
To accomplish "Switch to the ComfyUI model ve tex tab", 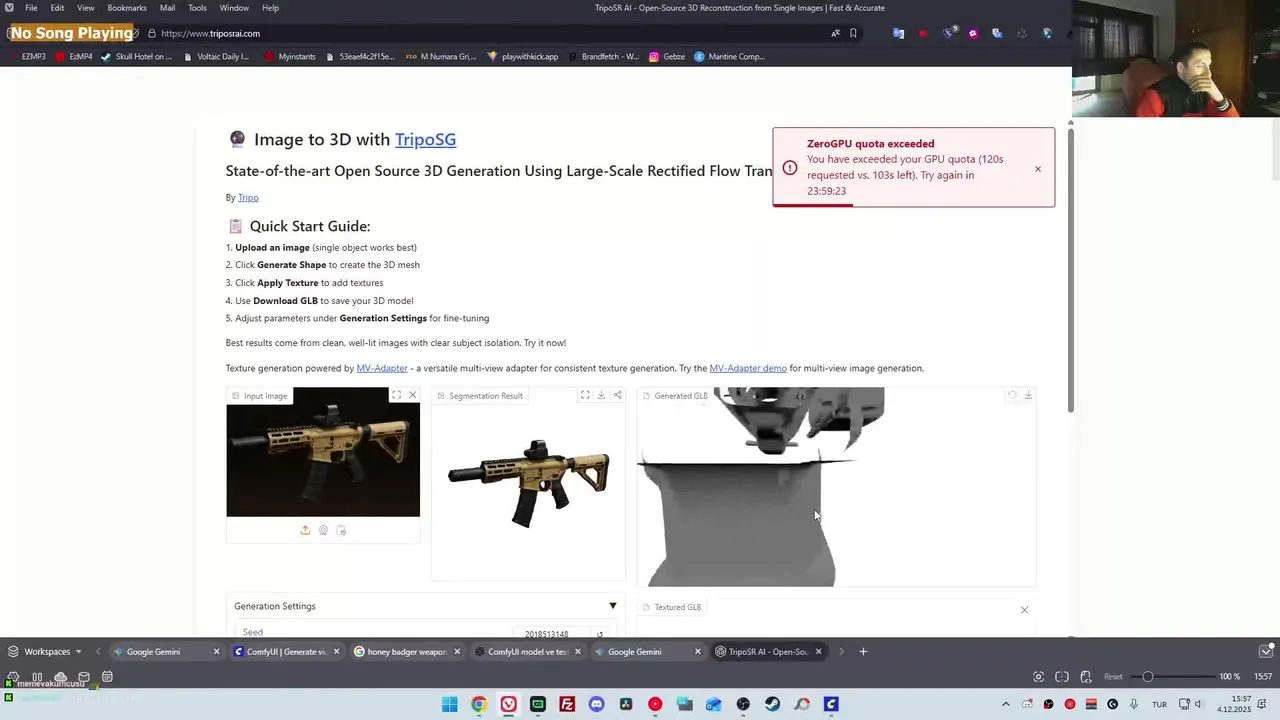I will pos(527,652).
